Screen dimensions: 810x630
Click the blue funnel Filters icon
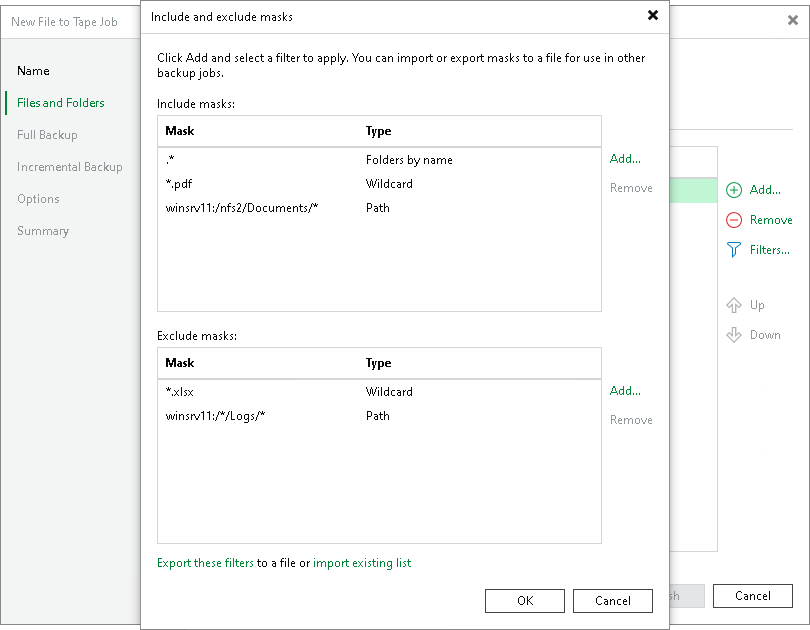click(x=734, y=250)
